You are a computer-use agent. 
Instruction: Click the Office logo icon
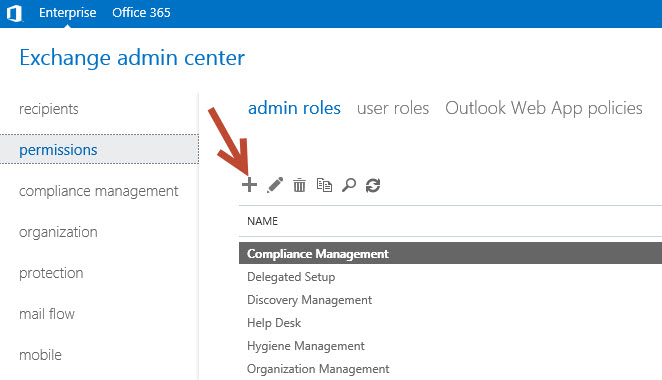coord(14,13)
